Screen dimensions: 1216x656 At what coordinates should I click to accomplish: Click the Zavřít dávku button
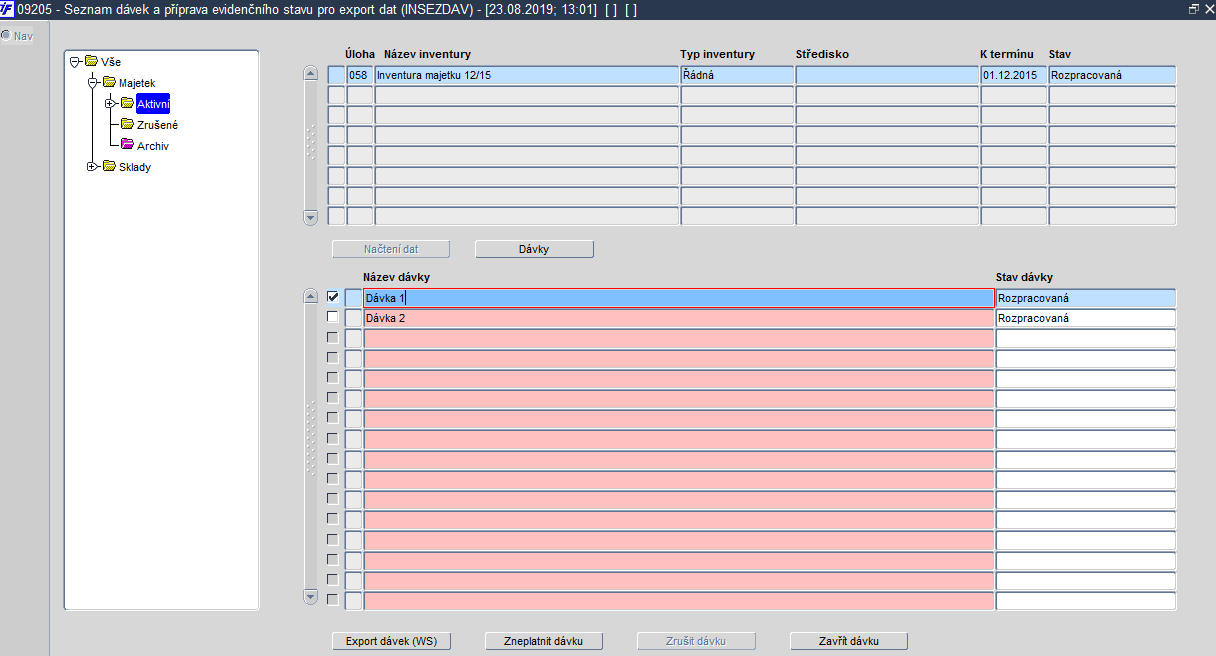click(849, 641)
